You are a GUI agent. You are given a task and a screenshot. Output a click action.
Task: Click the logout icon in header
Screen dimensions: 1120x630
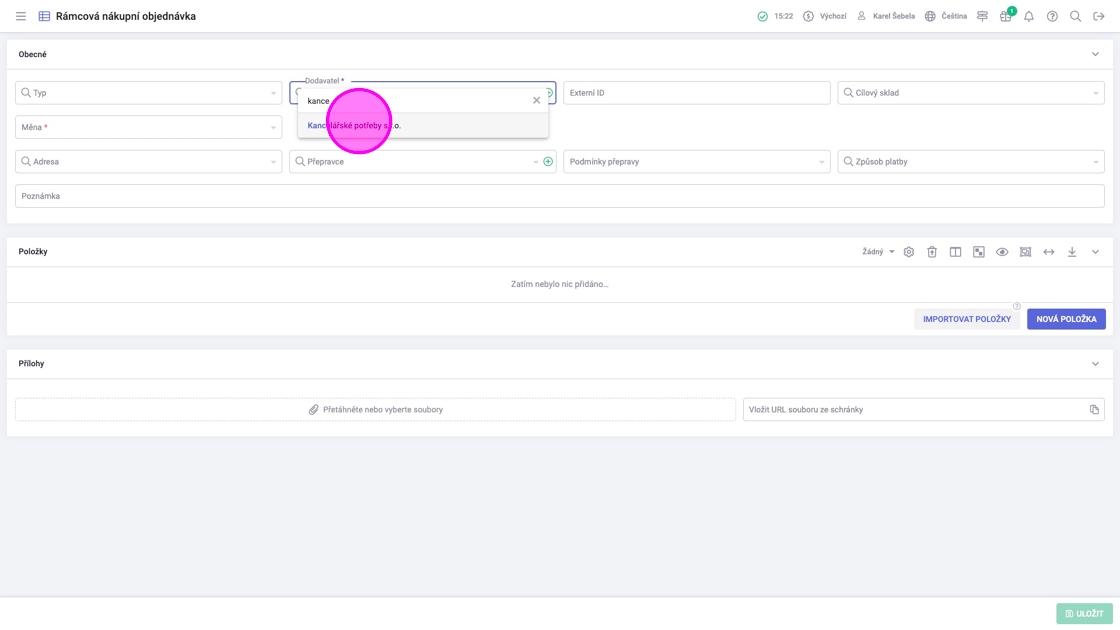(1098, 16)
